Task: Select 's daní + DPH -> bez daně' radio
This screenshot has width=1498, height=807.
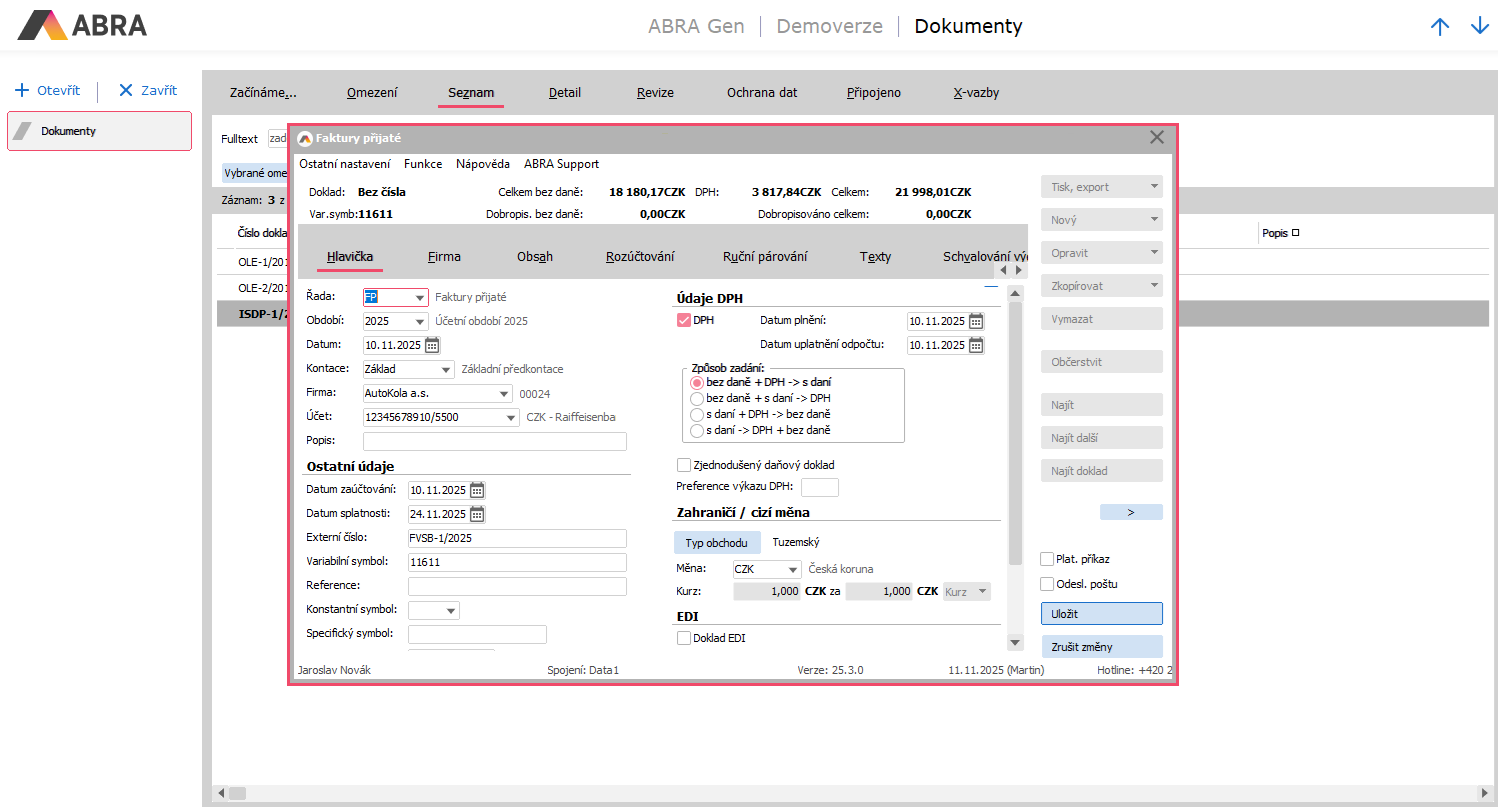Action: (x=697, y=414)
